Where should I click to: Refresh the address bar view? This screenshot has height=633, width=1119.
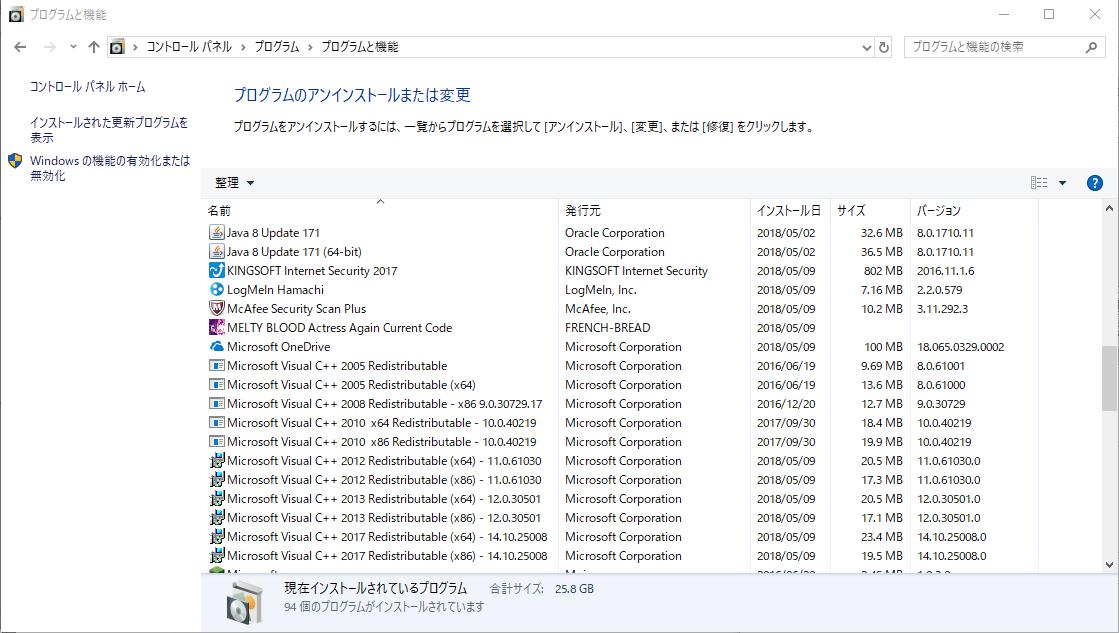coord(883,47)
